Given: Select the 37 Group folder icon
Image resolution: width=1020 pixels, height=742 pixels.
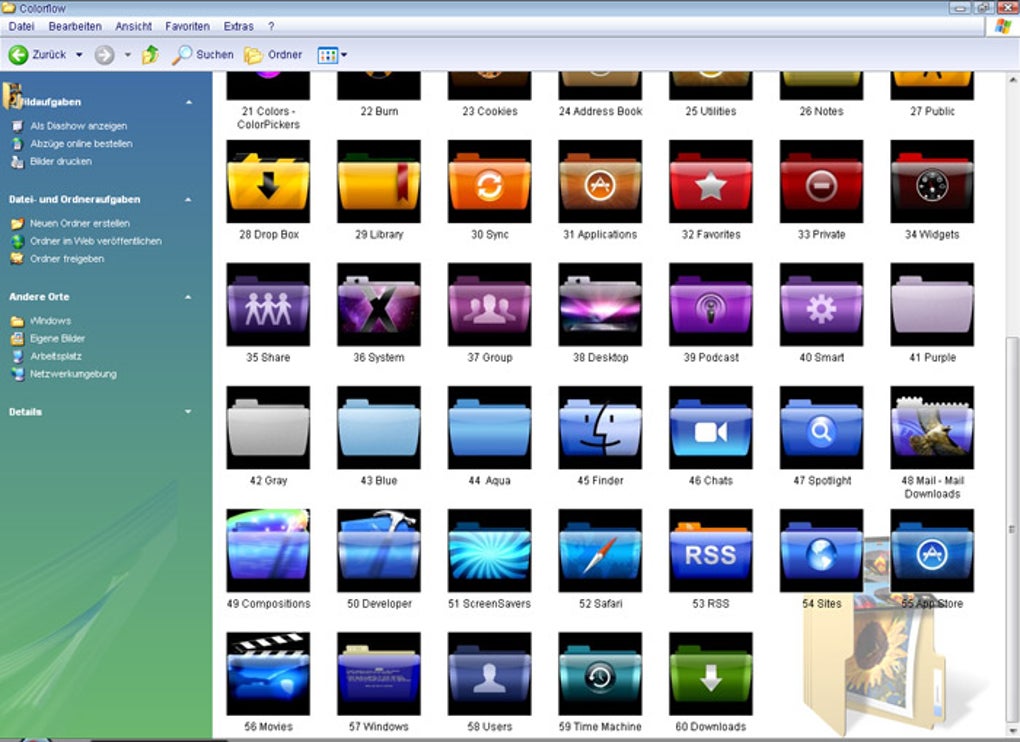Looking at the screenshot, I should click(x=489, y=304).
